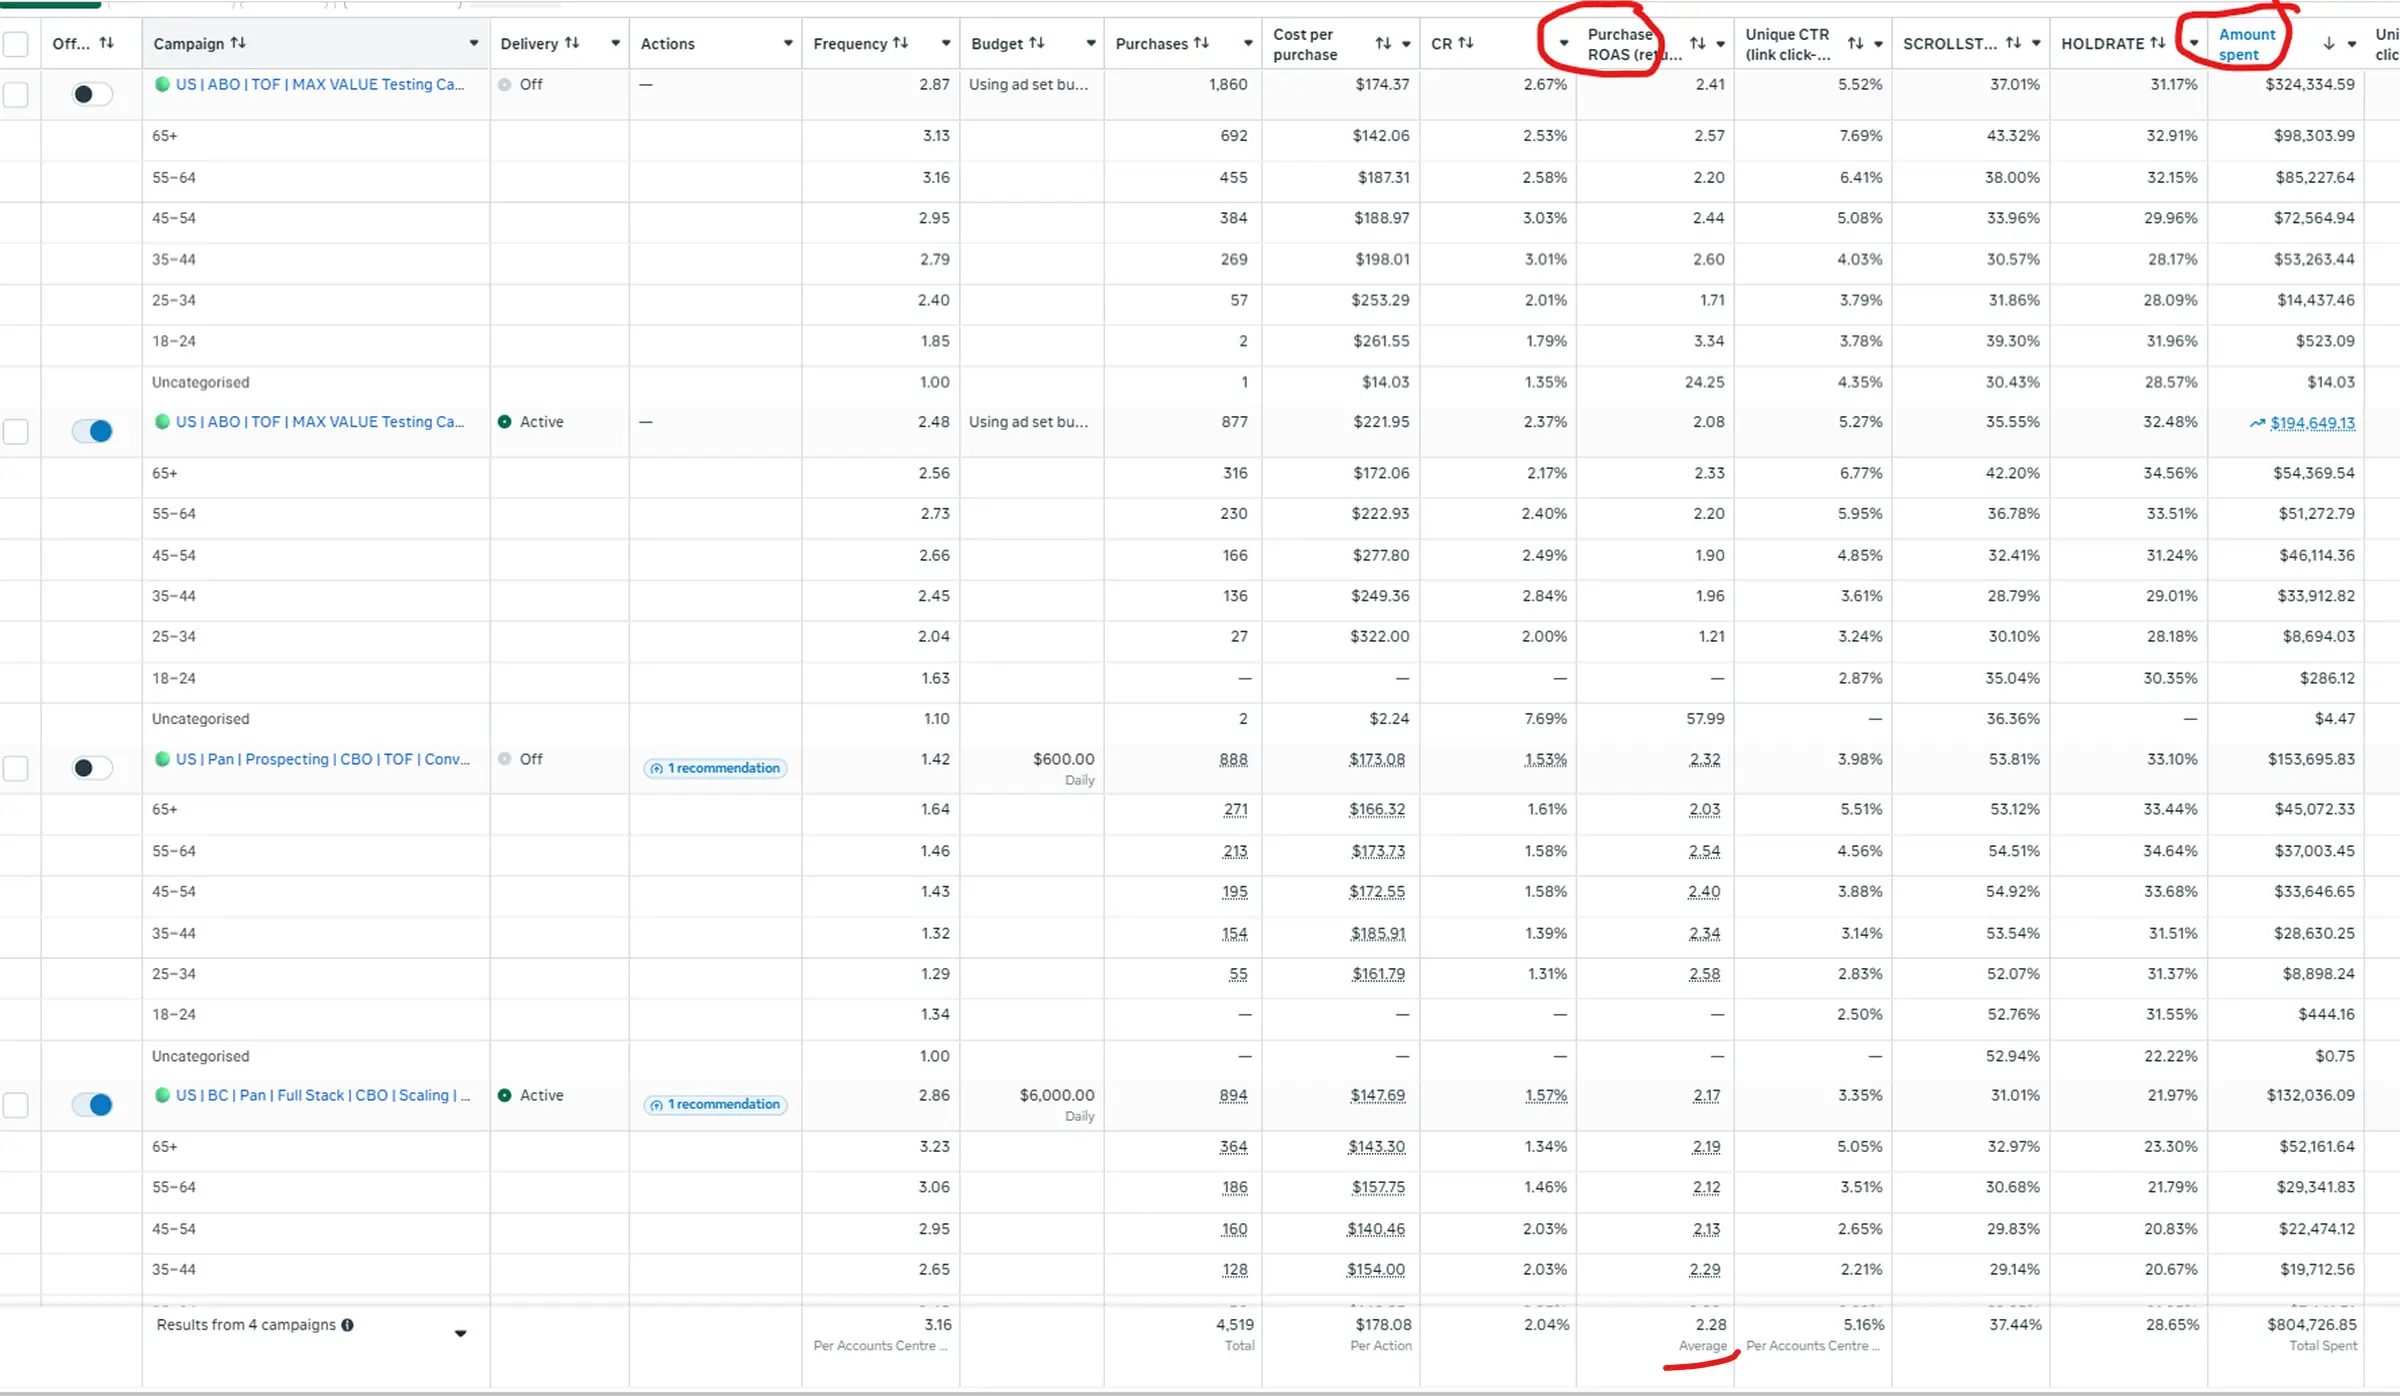Open the $194,649.13 amount spent link
This screenshot has width=2400, height=1396.
2312,423
